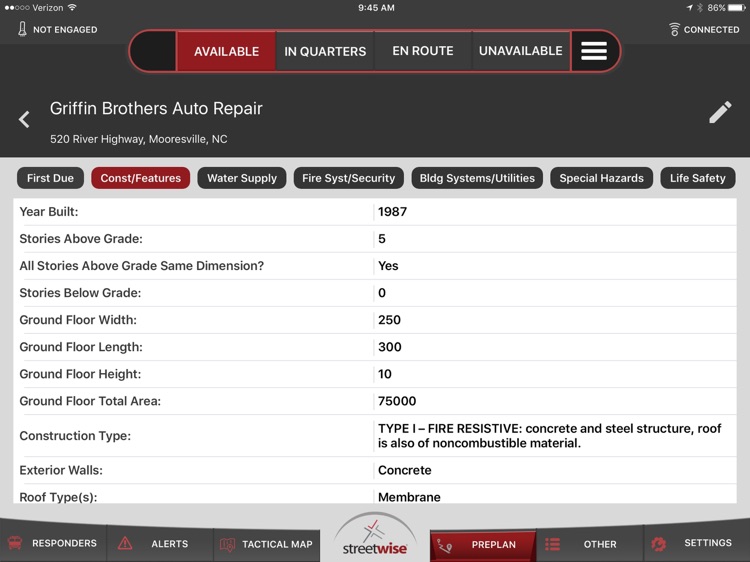Tap the TYPE I – FIRE RESISTIVE description

tap(550, 436)
